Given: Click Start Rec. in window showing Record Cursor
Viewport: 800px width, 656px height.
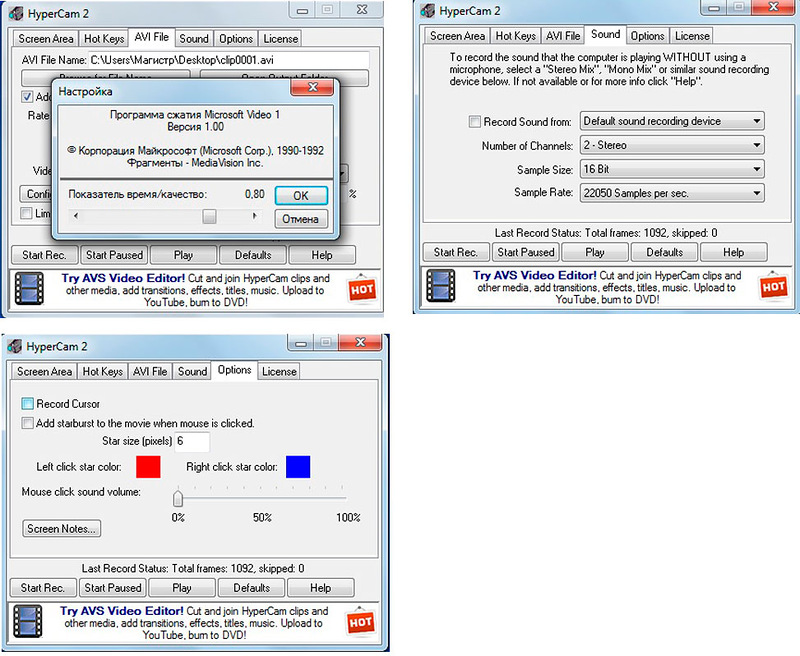Looking at the screenshot, I should tap(43, 588).
